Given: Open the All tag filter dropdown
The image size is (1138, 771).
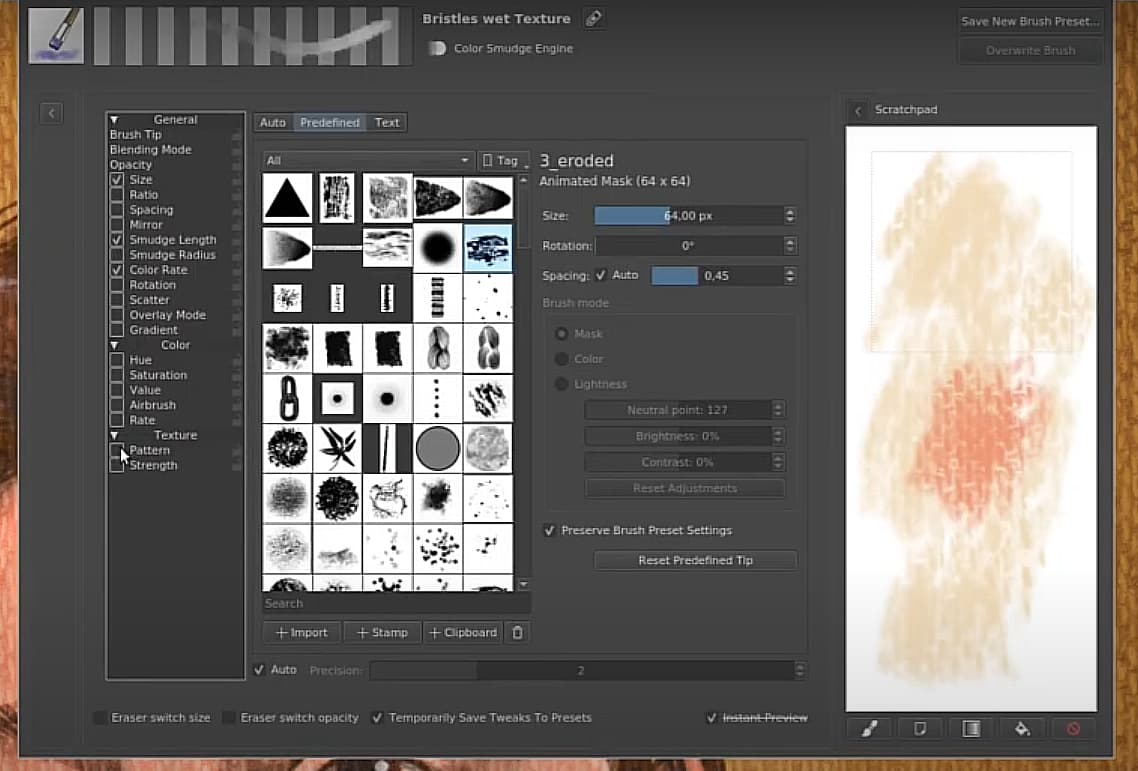Looking at the screenshot, I should [368, 161].
